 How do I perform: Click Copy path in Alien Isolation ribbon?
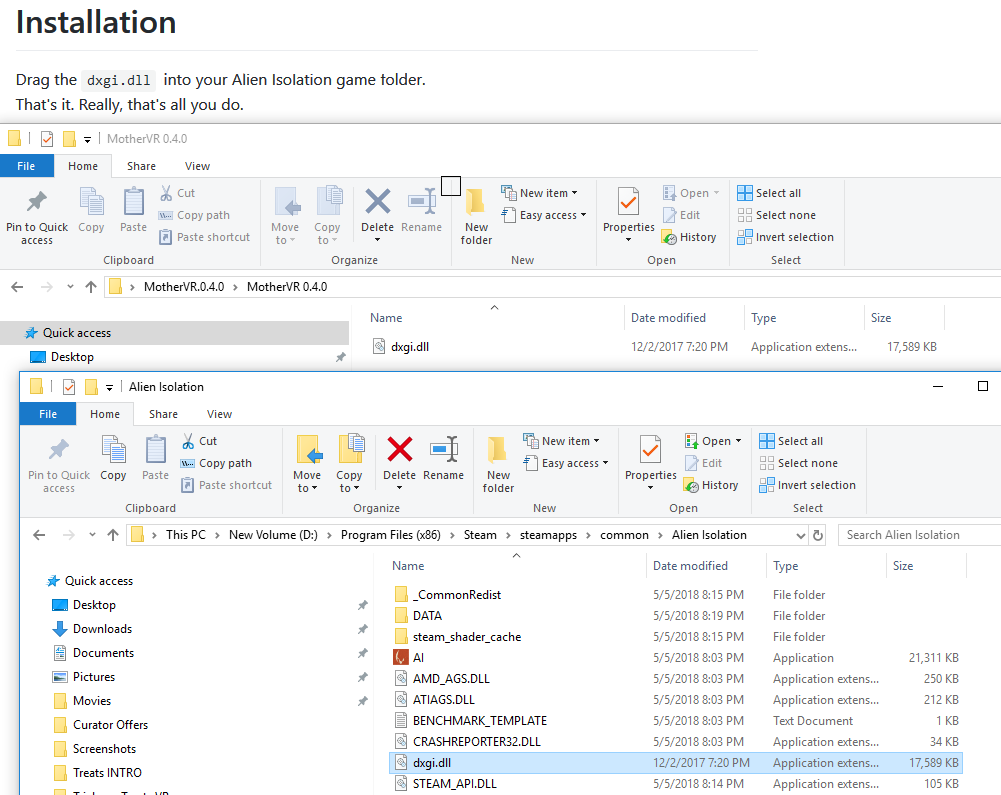tap(216, 463)
